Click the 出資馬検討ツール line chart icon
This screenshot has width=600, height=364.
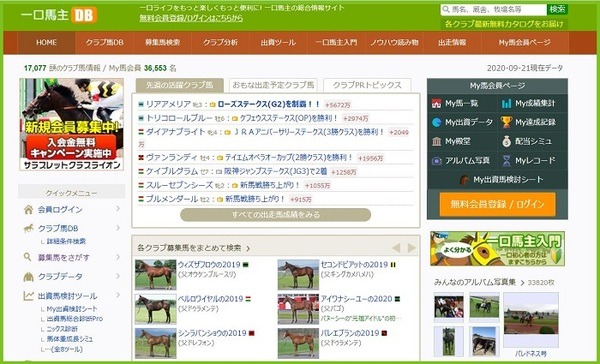pos(28,295)
